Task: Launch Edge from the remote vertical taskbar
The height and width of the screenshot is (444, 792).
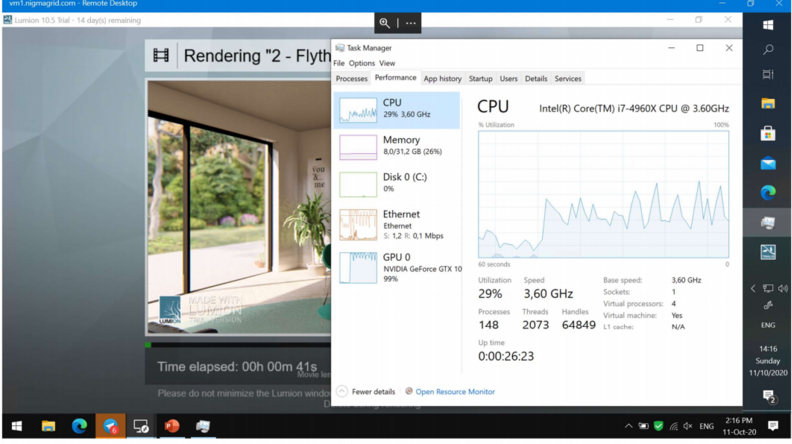Action: 768,192
